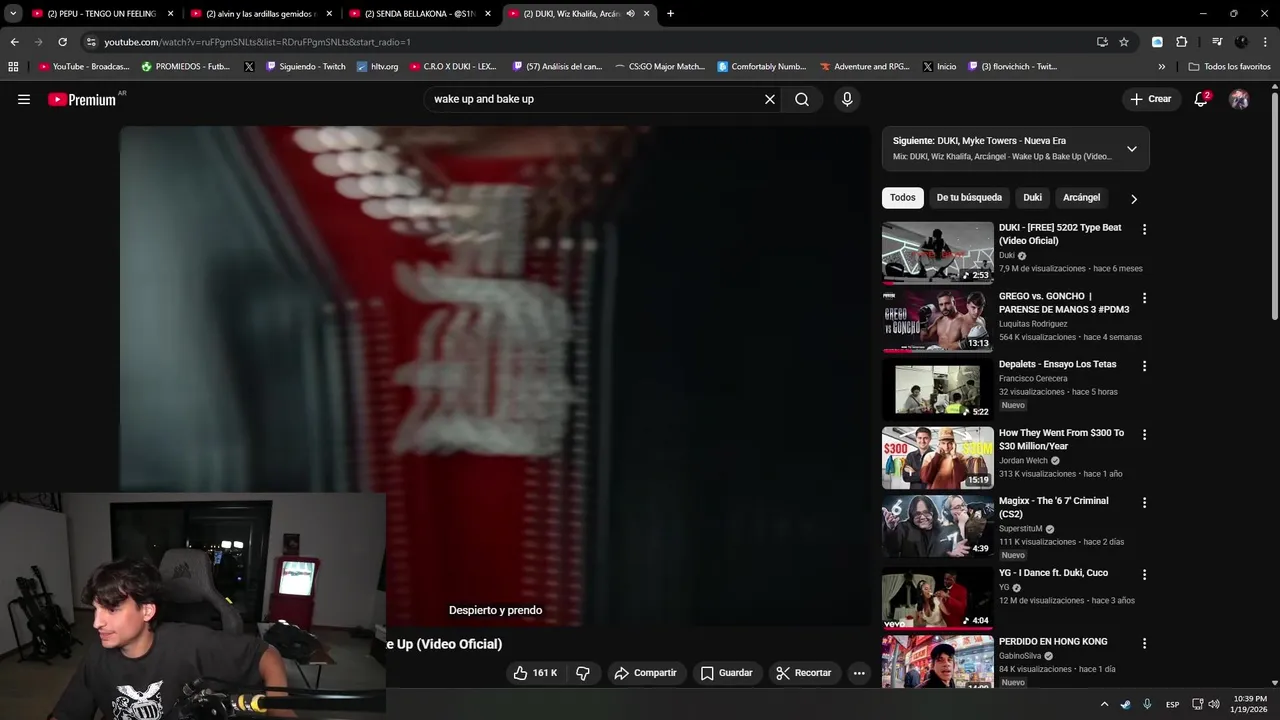Open the GREGO vs. GONCHO thumbnail
Screen dimensions: 1280x720
click(937, 321)
